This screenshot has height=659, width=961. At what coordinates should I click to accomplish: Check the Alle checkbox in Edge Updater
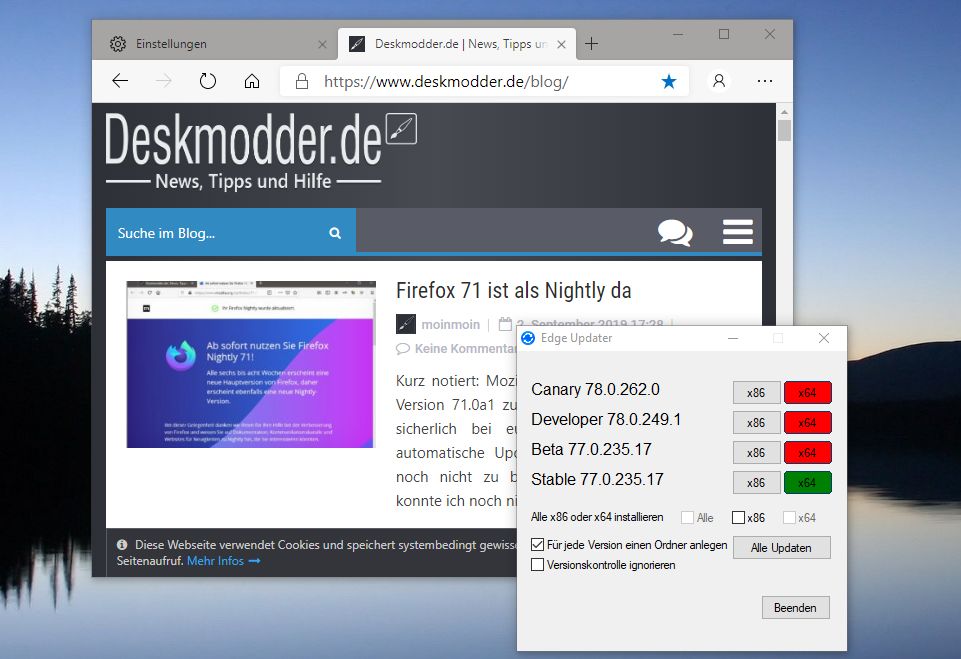688,518
